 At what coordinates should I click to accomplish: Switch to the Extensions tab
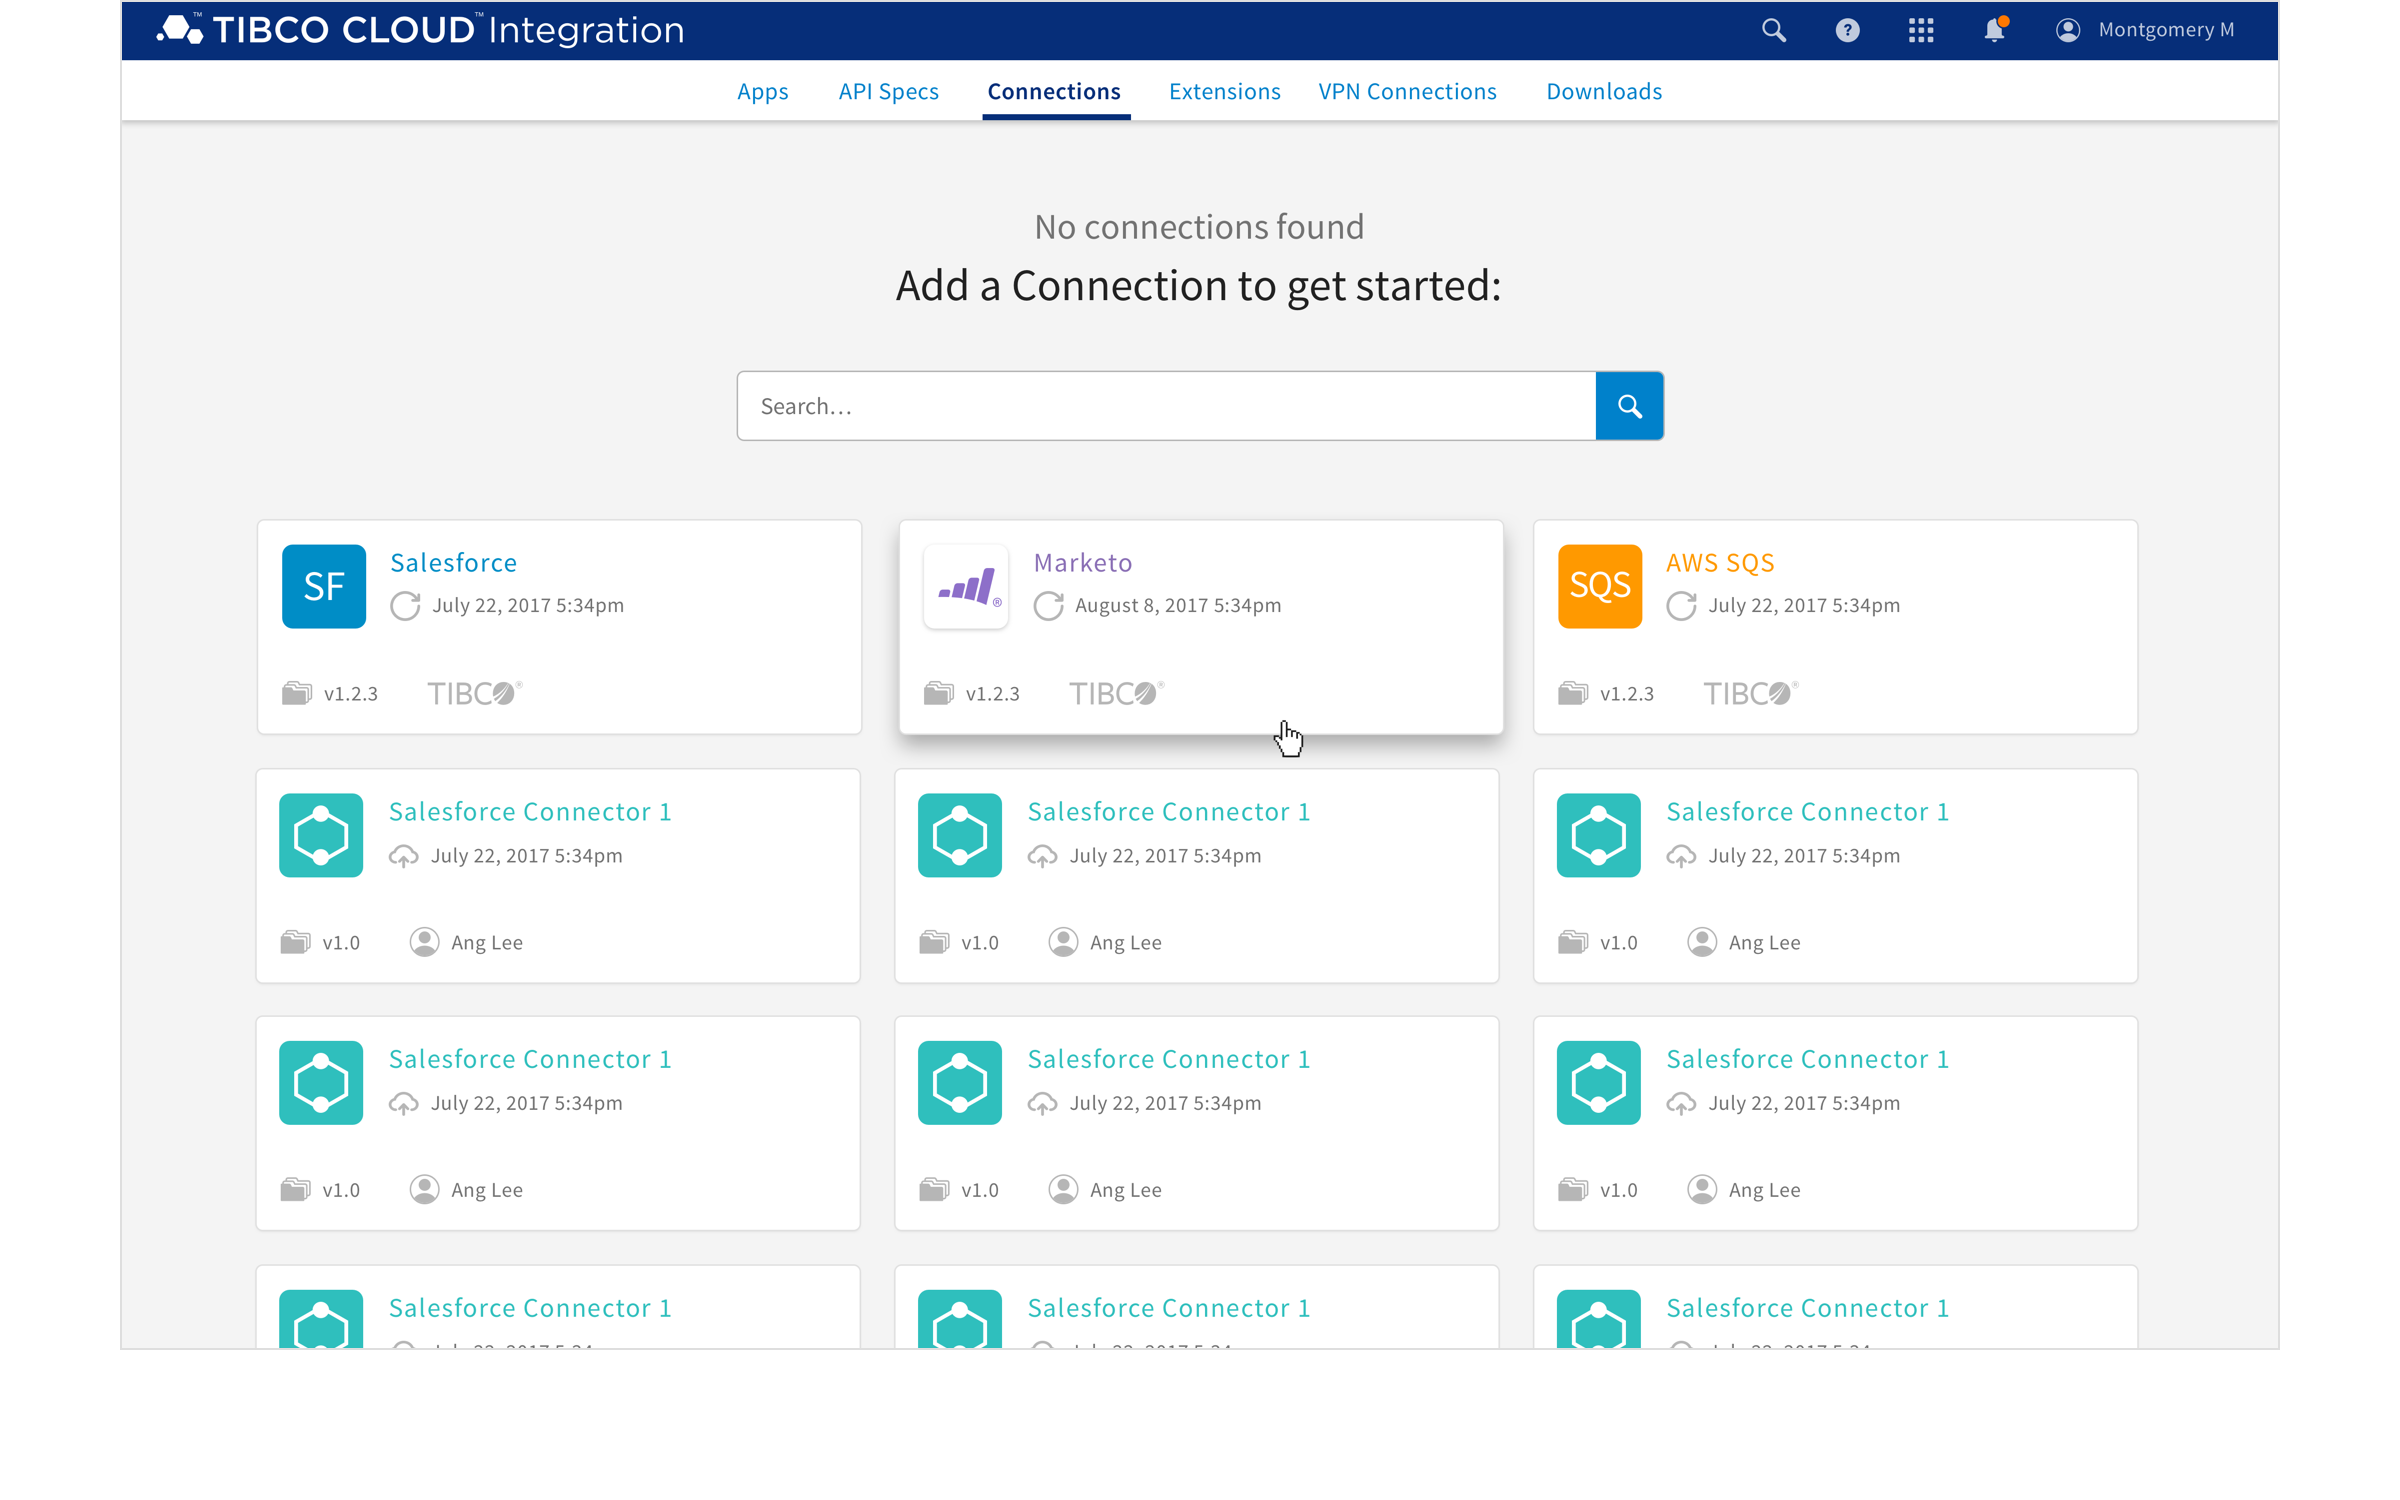pos(1224,91)
